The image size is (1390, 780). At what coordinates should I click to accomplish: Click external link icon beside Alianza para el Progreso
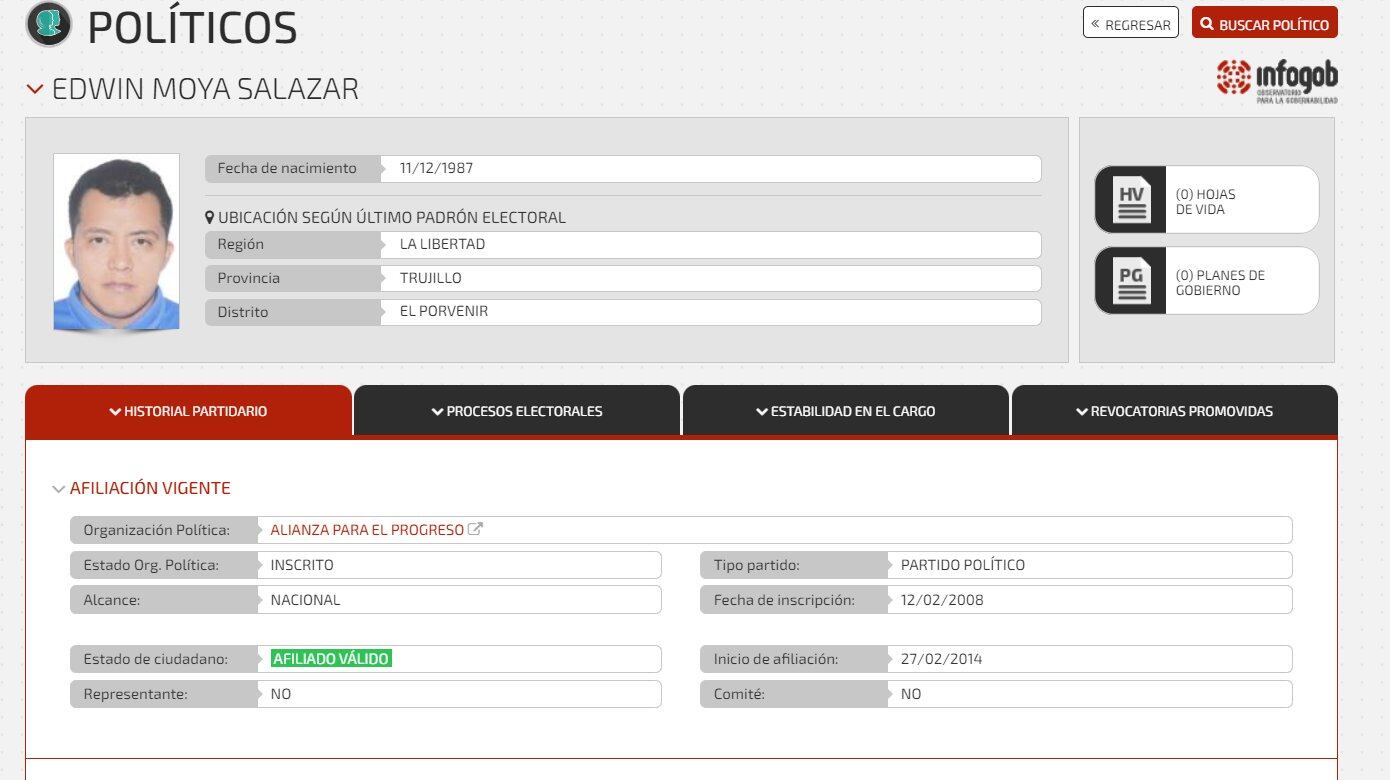(x=476, y=530)
